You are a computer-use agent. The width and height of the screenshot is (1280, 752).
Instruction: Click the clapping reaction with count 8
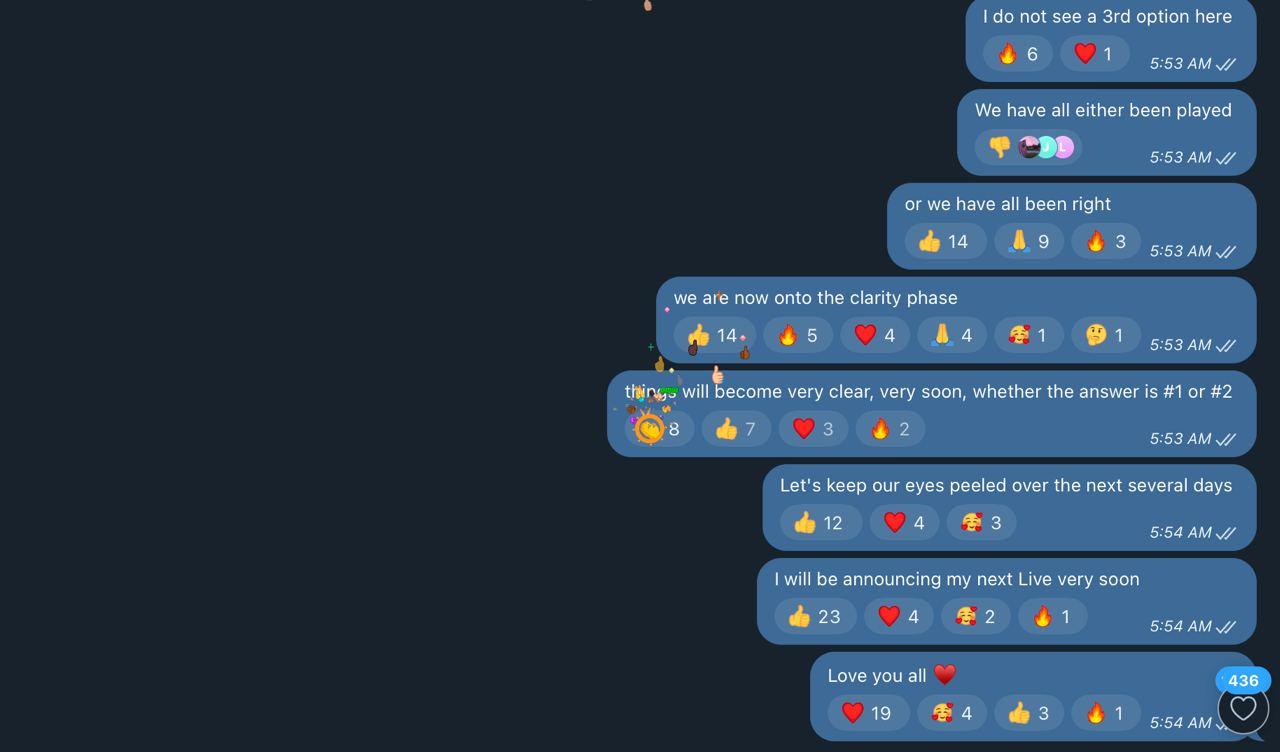[660, 429]
